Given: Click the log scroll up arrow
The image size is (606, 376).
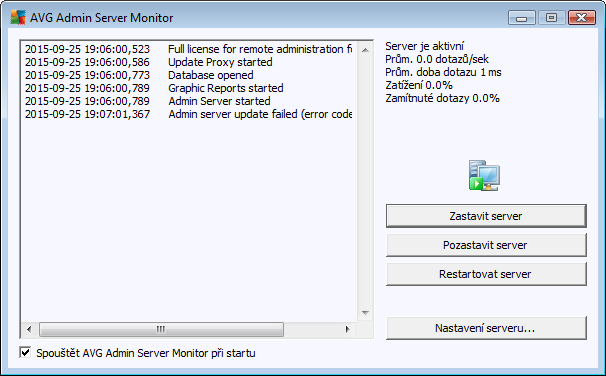Looking at the screenshot, I should [365, 50].
